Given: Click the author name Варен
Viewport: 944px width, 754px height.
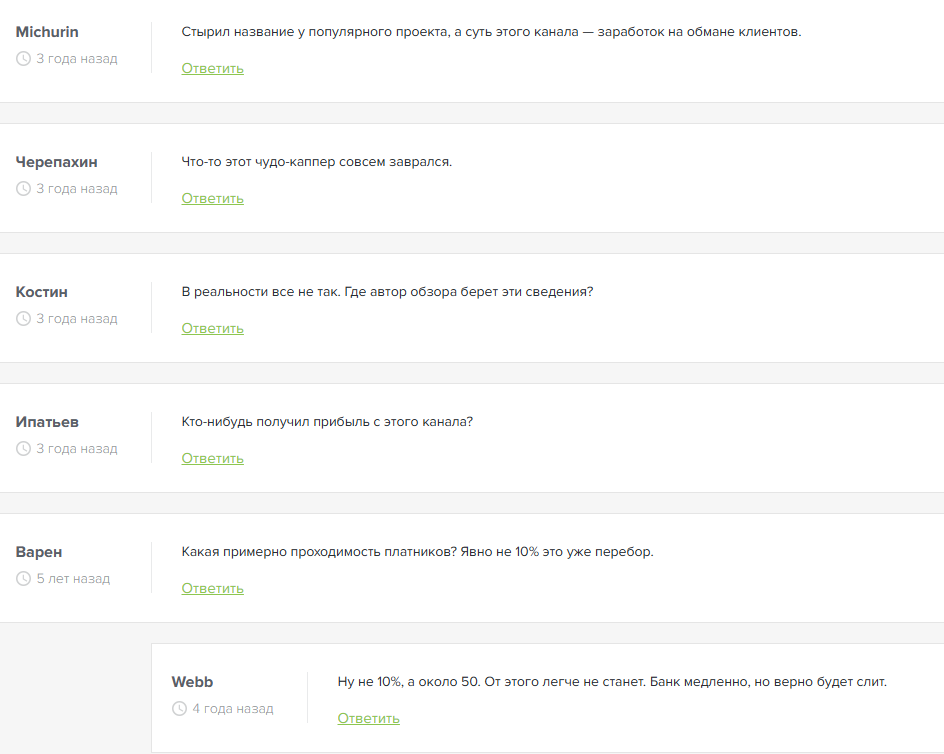Looking at the screenshot, I should click(40, 552).
